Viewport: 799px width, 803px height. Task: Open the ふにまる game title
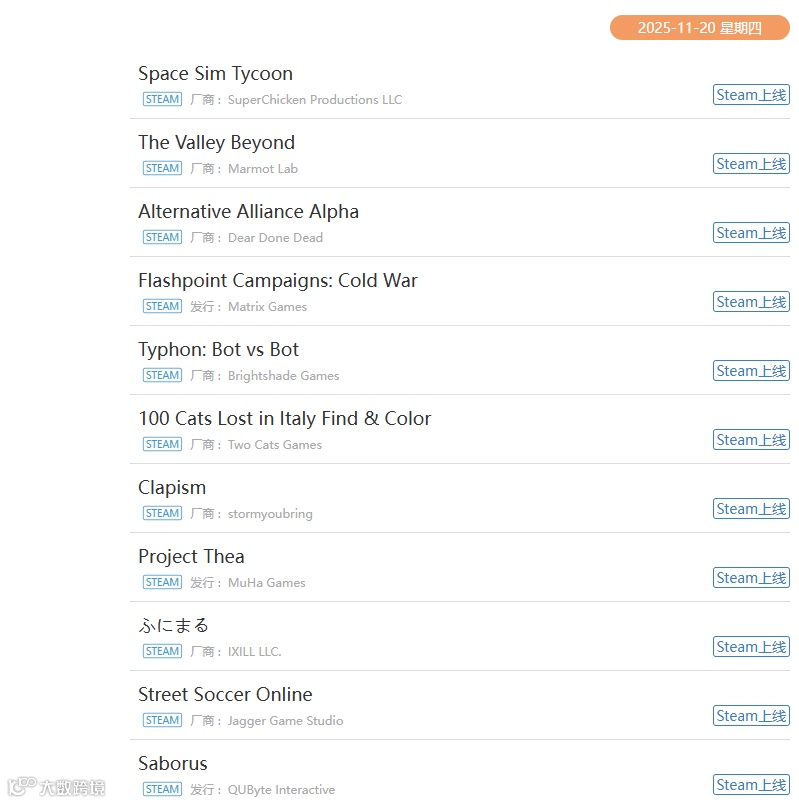click(x=174, y=625)
